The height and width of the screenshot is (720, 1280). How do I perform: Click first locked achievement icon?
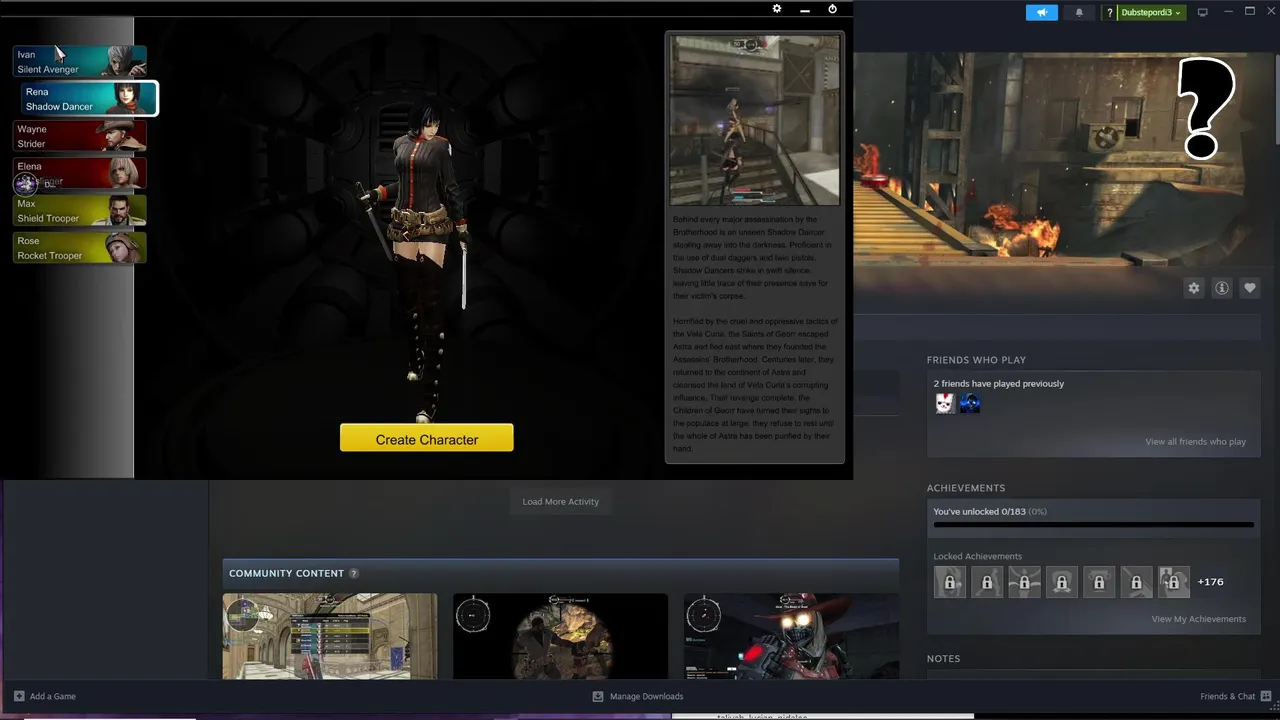tap(950, 582)
